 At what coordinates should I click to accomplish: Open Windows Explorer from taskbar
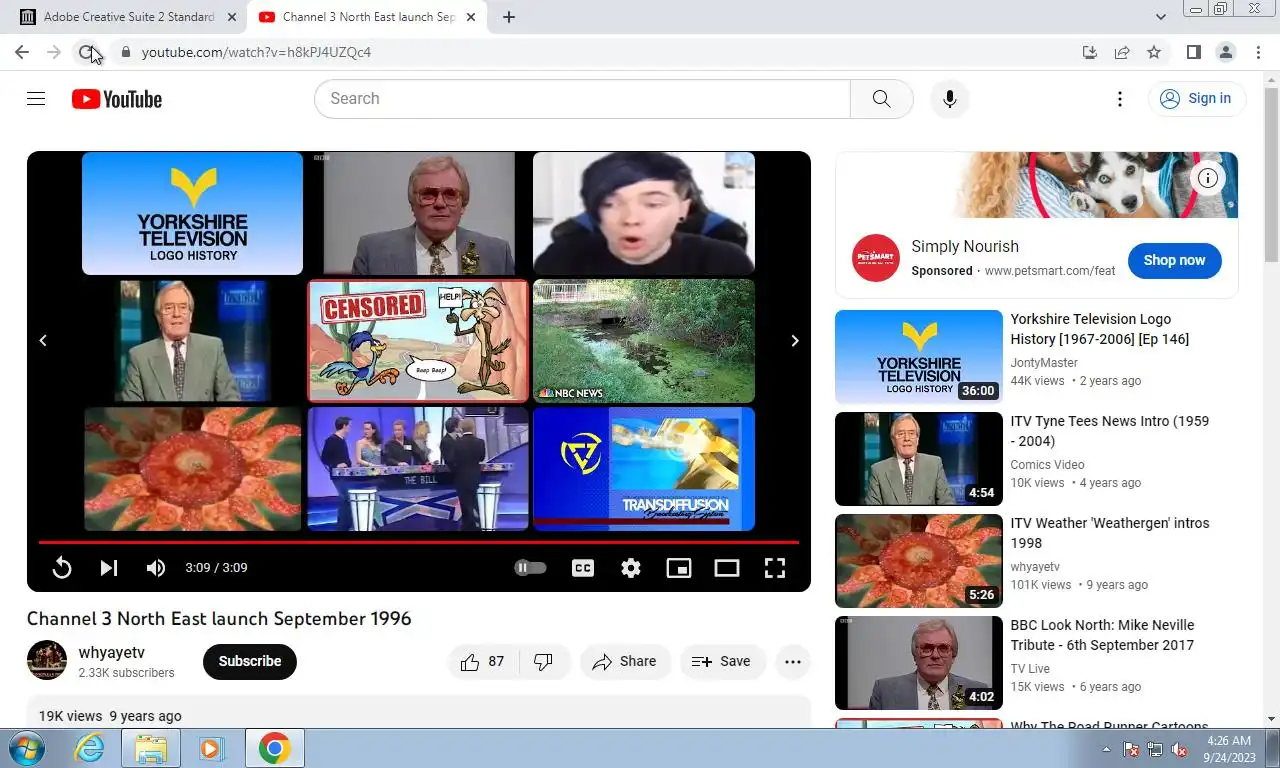[151, 748]
